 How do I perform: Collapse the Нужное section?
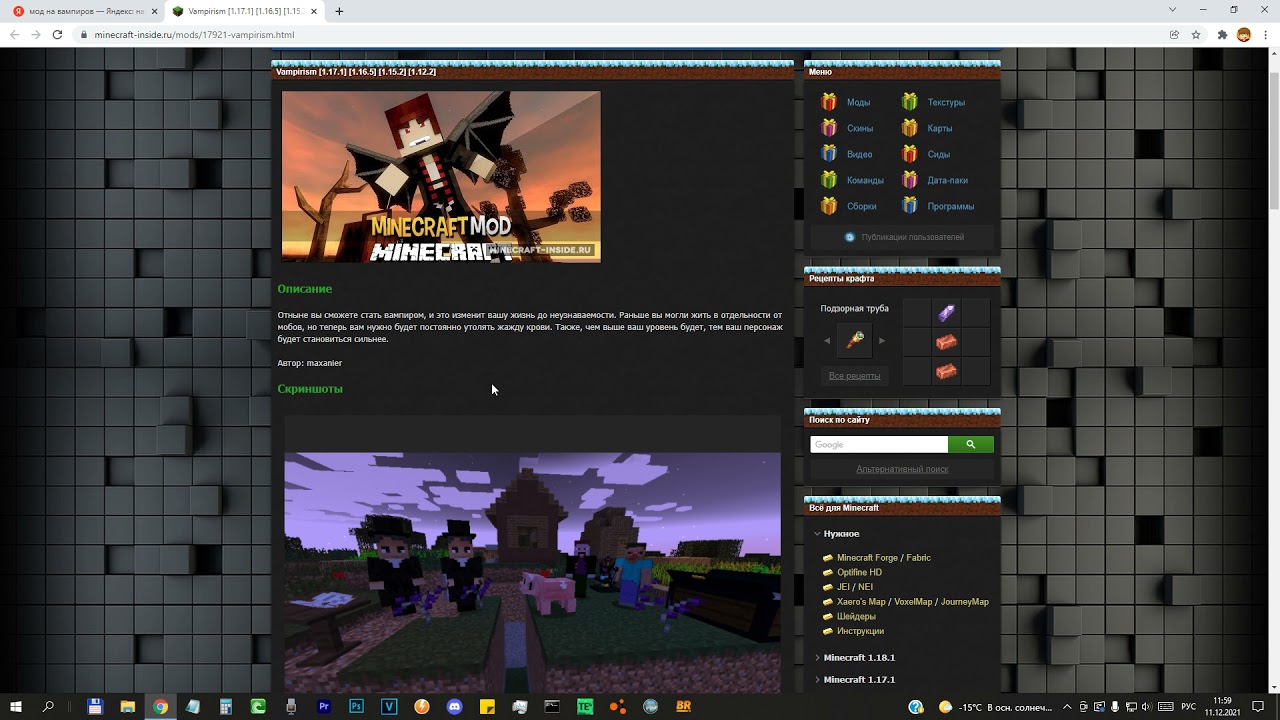(x=841, y=534)
